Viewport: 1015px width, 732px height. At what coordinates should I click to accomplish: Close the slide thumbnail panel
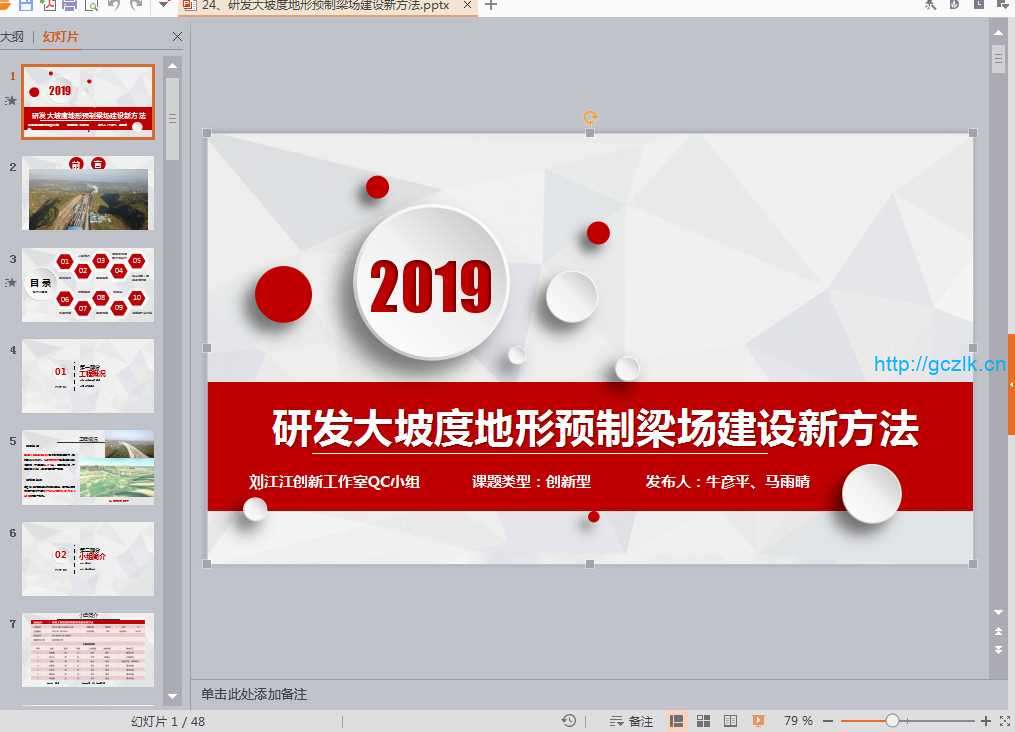(177, 37)
